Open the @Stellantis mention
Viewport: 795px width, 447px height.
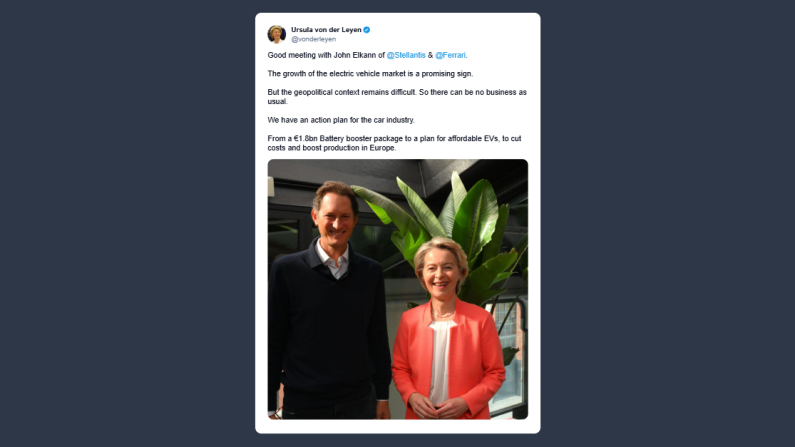coord(406,55)
